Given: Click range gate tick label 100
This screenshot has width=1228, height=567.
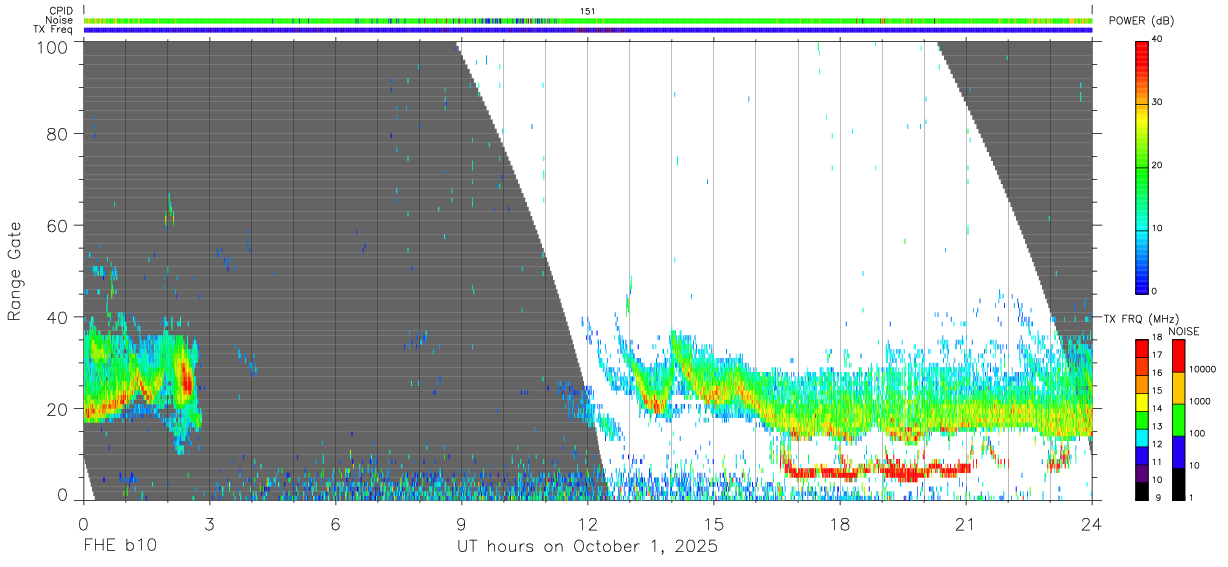Looking at the screenshot, I should point(51,45).
